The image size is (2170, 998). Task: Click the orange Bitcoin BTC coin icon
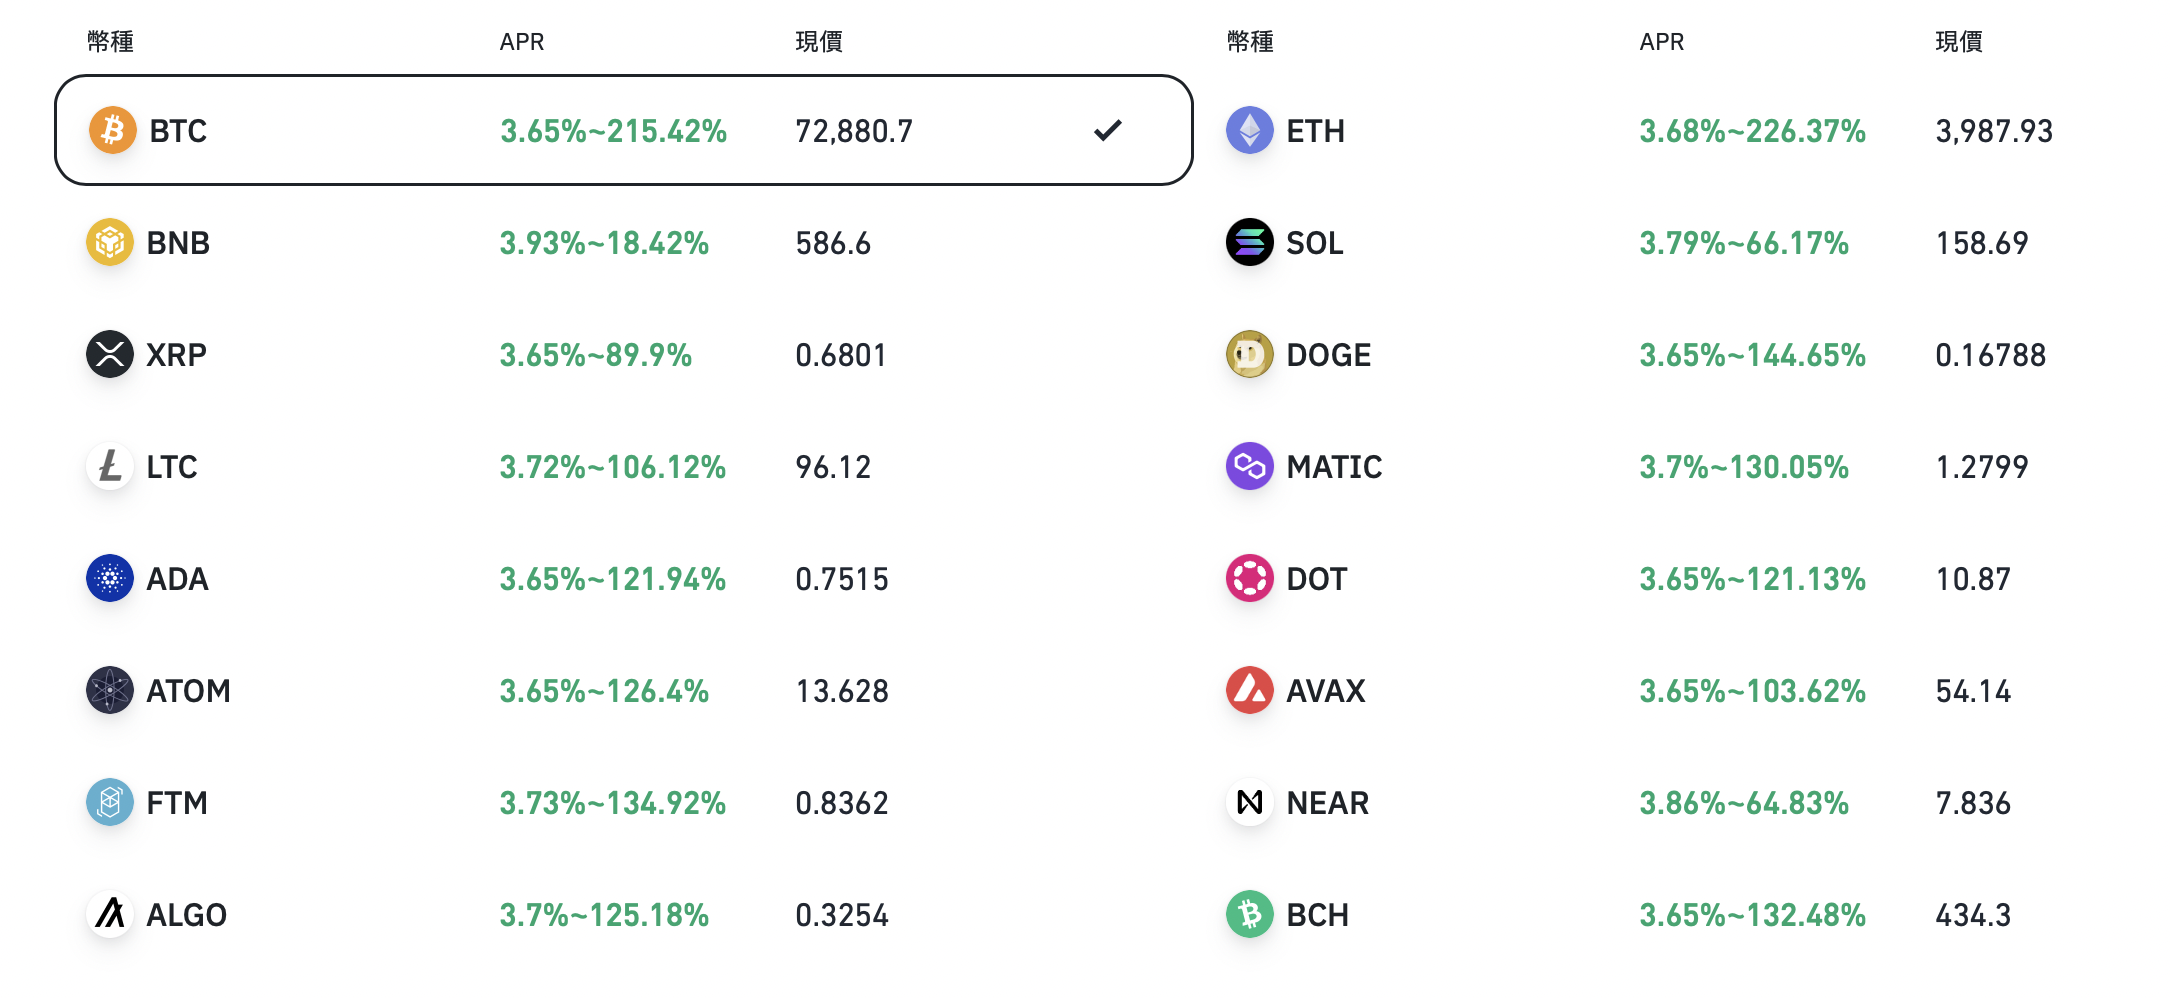(112, 130)
